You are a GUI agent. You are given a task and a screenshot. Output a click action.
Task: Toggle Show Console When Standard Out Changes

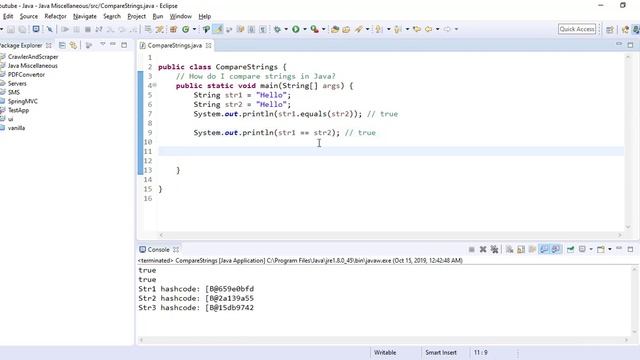pos(544,249)
